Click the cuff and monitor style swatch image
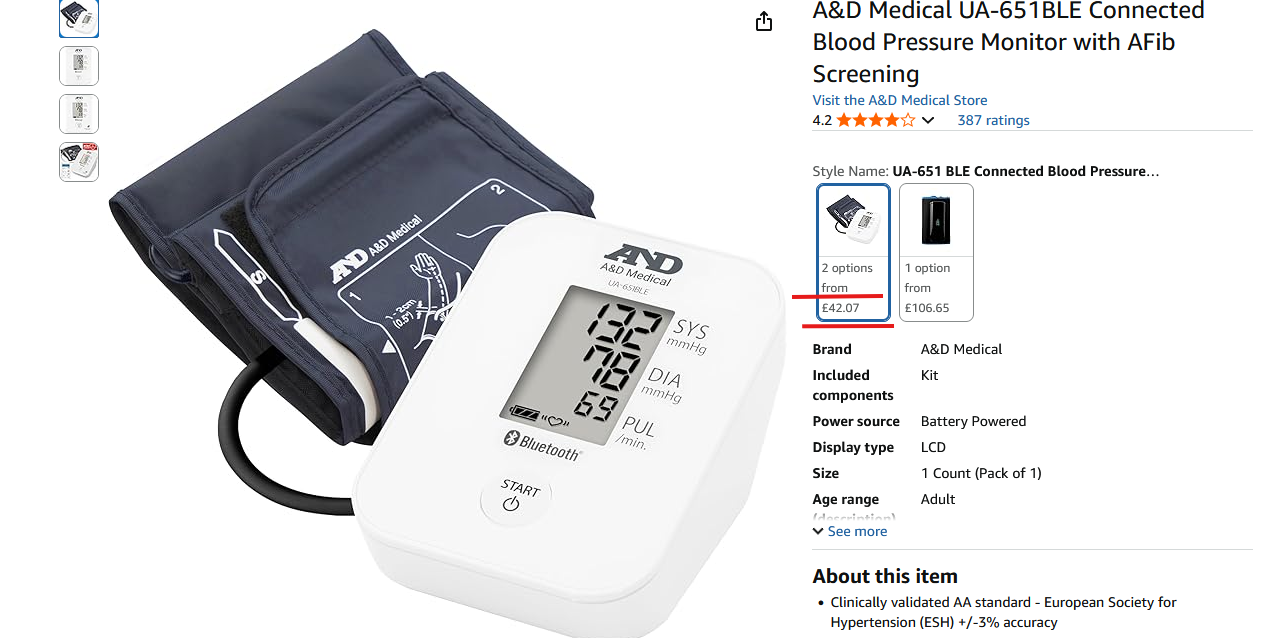Image resolution: width=1262 pixels, height=638 pixels. coord(853,218)
